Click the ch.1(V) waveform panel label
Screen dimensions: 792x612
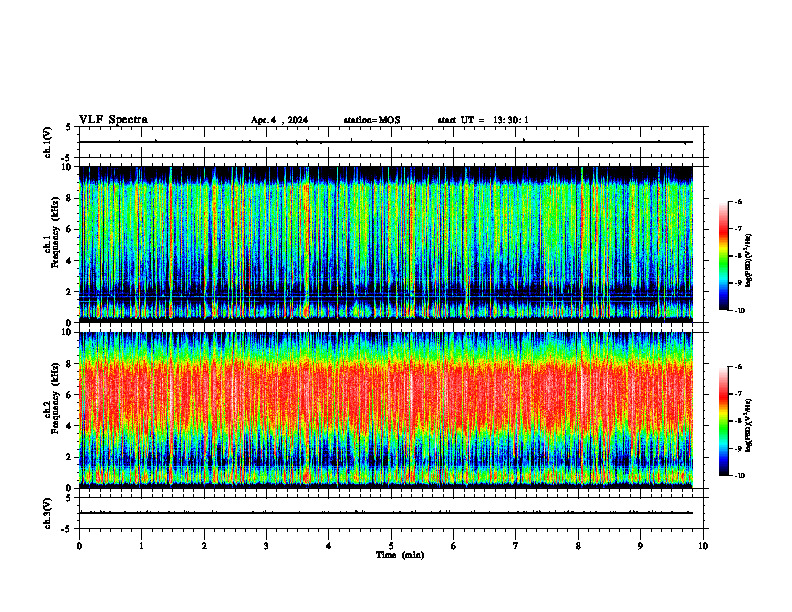(47, 142)
